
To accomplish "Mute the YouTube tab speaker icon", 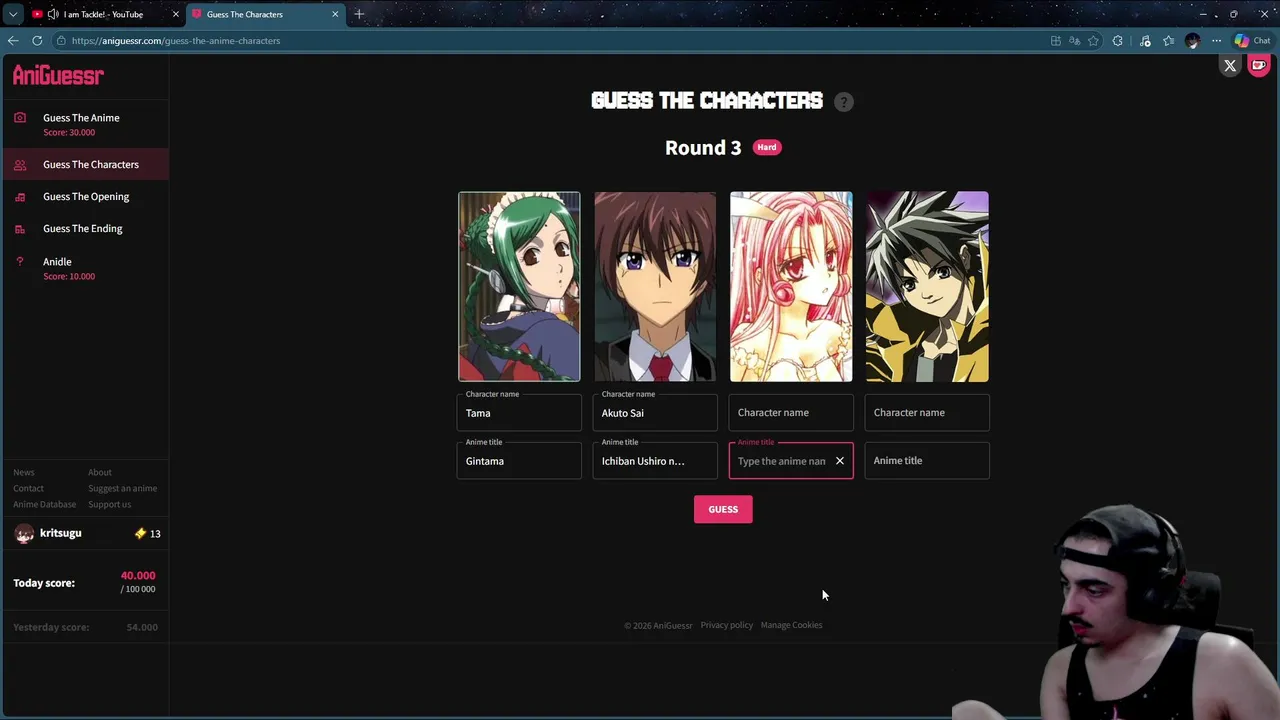I will tap(52, 15).
